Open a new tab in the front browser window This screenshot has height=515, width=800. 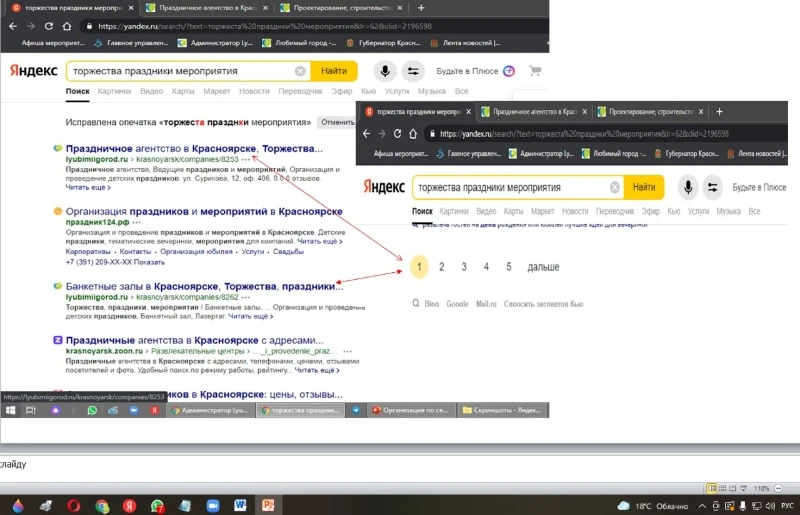719,112
